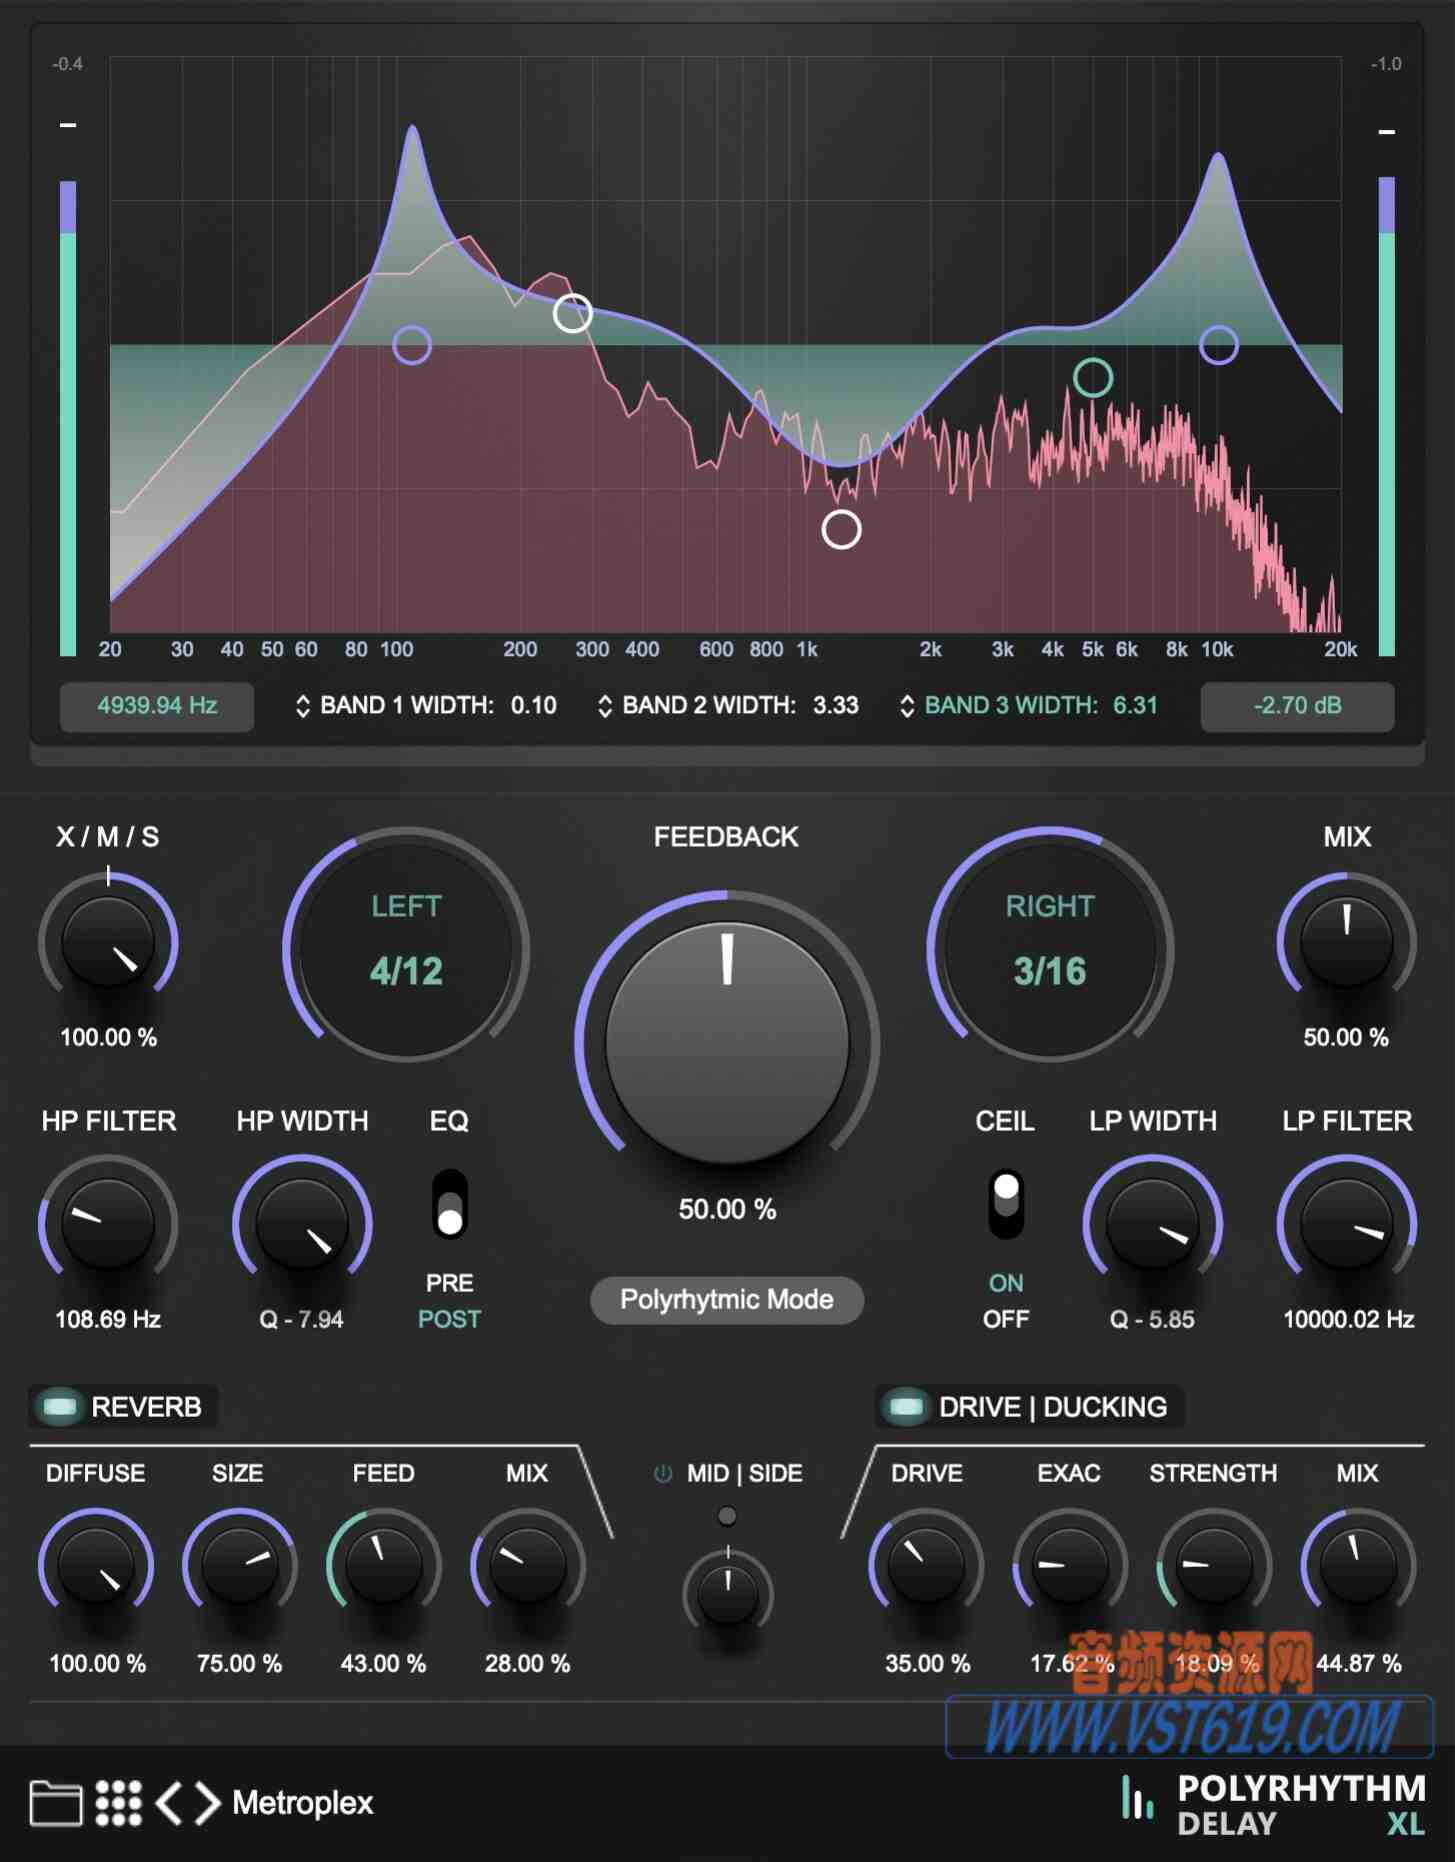Toggle the MID | SIDE power icon
The height and width of the screenshot is (1862, 1455).
pos(662,1473)
